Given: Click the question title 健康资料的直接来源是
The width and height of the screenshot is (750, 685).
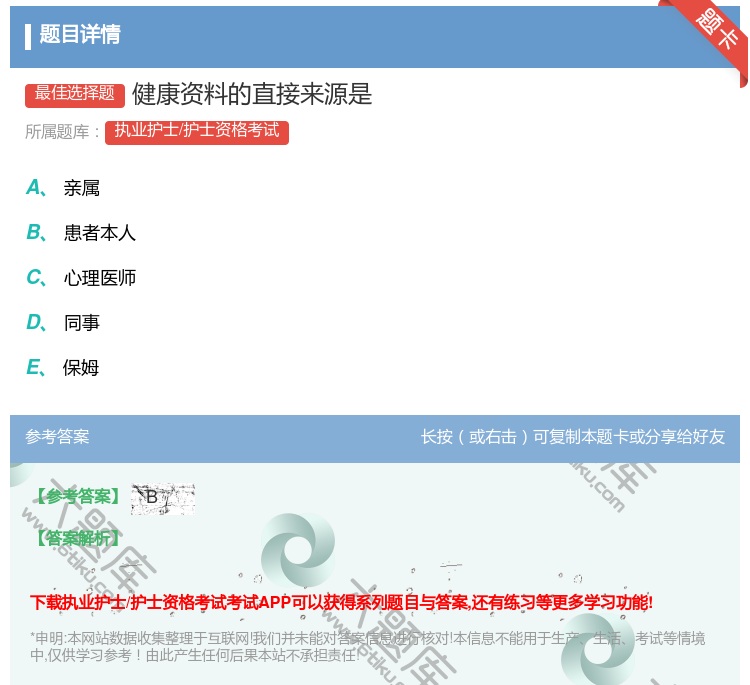Looking at the screenshot, I should click(x=252, y=94).
